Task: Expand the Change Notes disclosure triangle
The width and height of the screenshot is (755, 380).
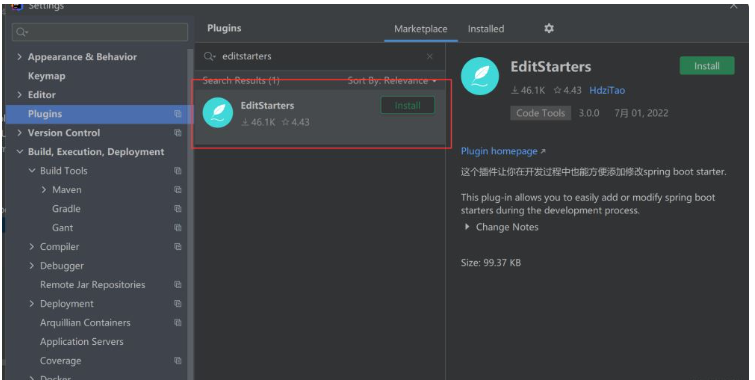Action: (x=467, y=227)
